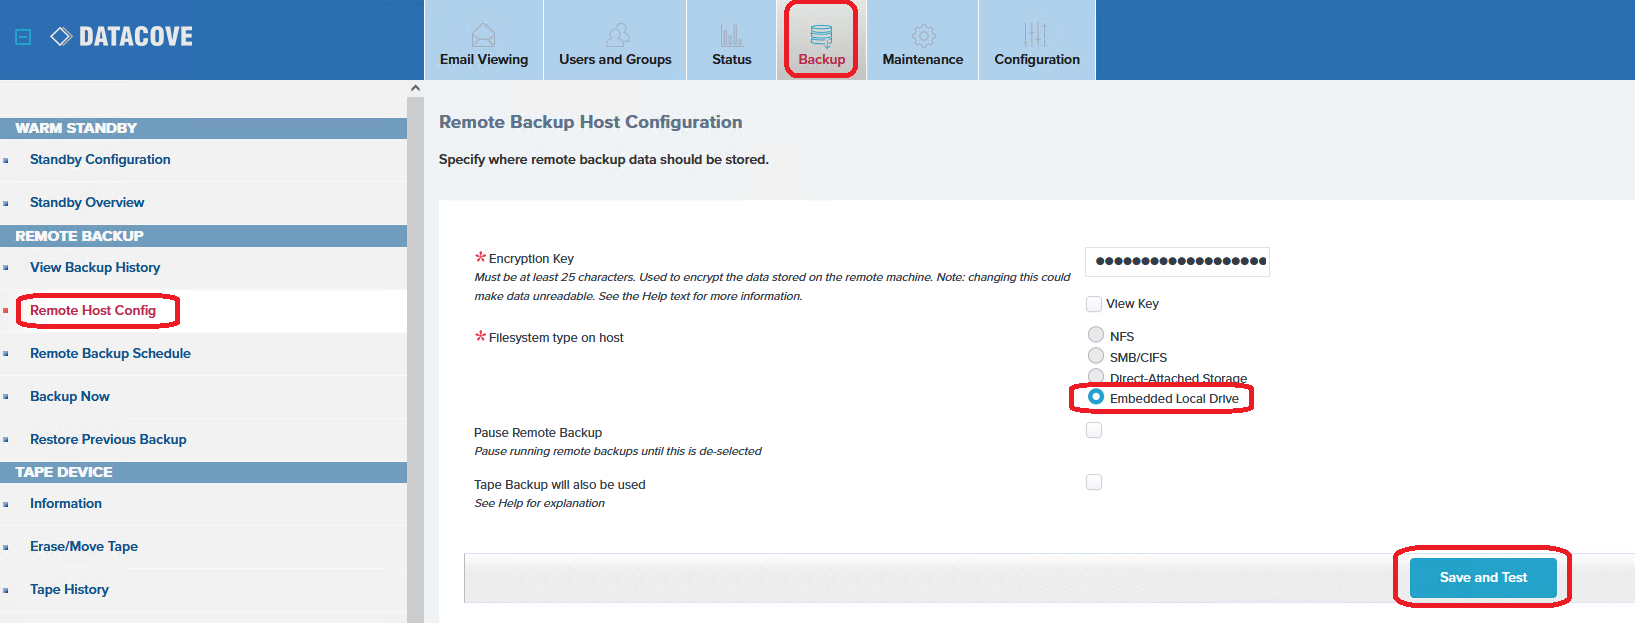Choose SMB/CIFS filesystem type

pos(1096,356)
